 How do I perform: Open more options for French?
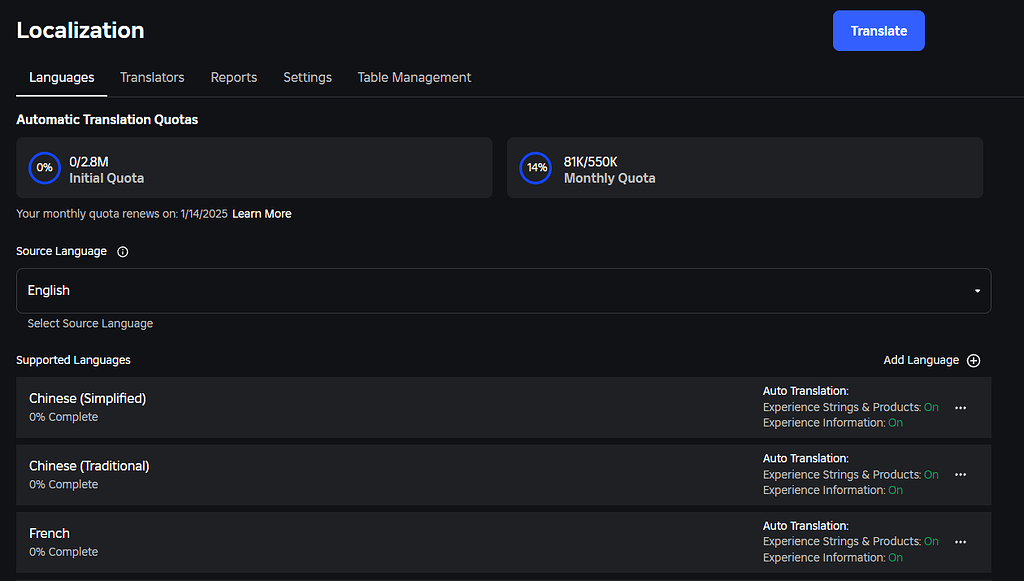(961, 542)
